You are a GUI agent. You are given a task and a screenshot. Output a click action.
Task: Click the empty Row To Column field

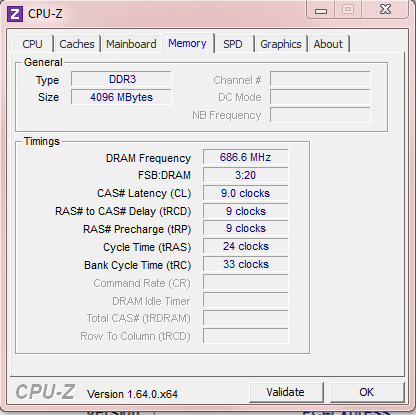click(245, 336)
